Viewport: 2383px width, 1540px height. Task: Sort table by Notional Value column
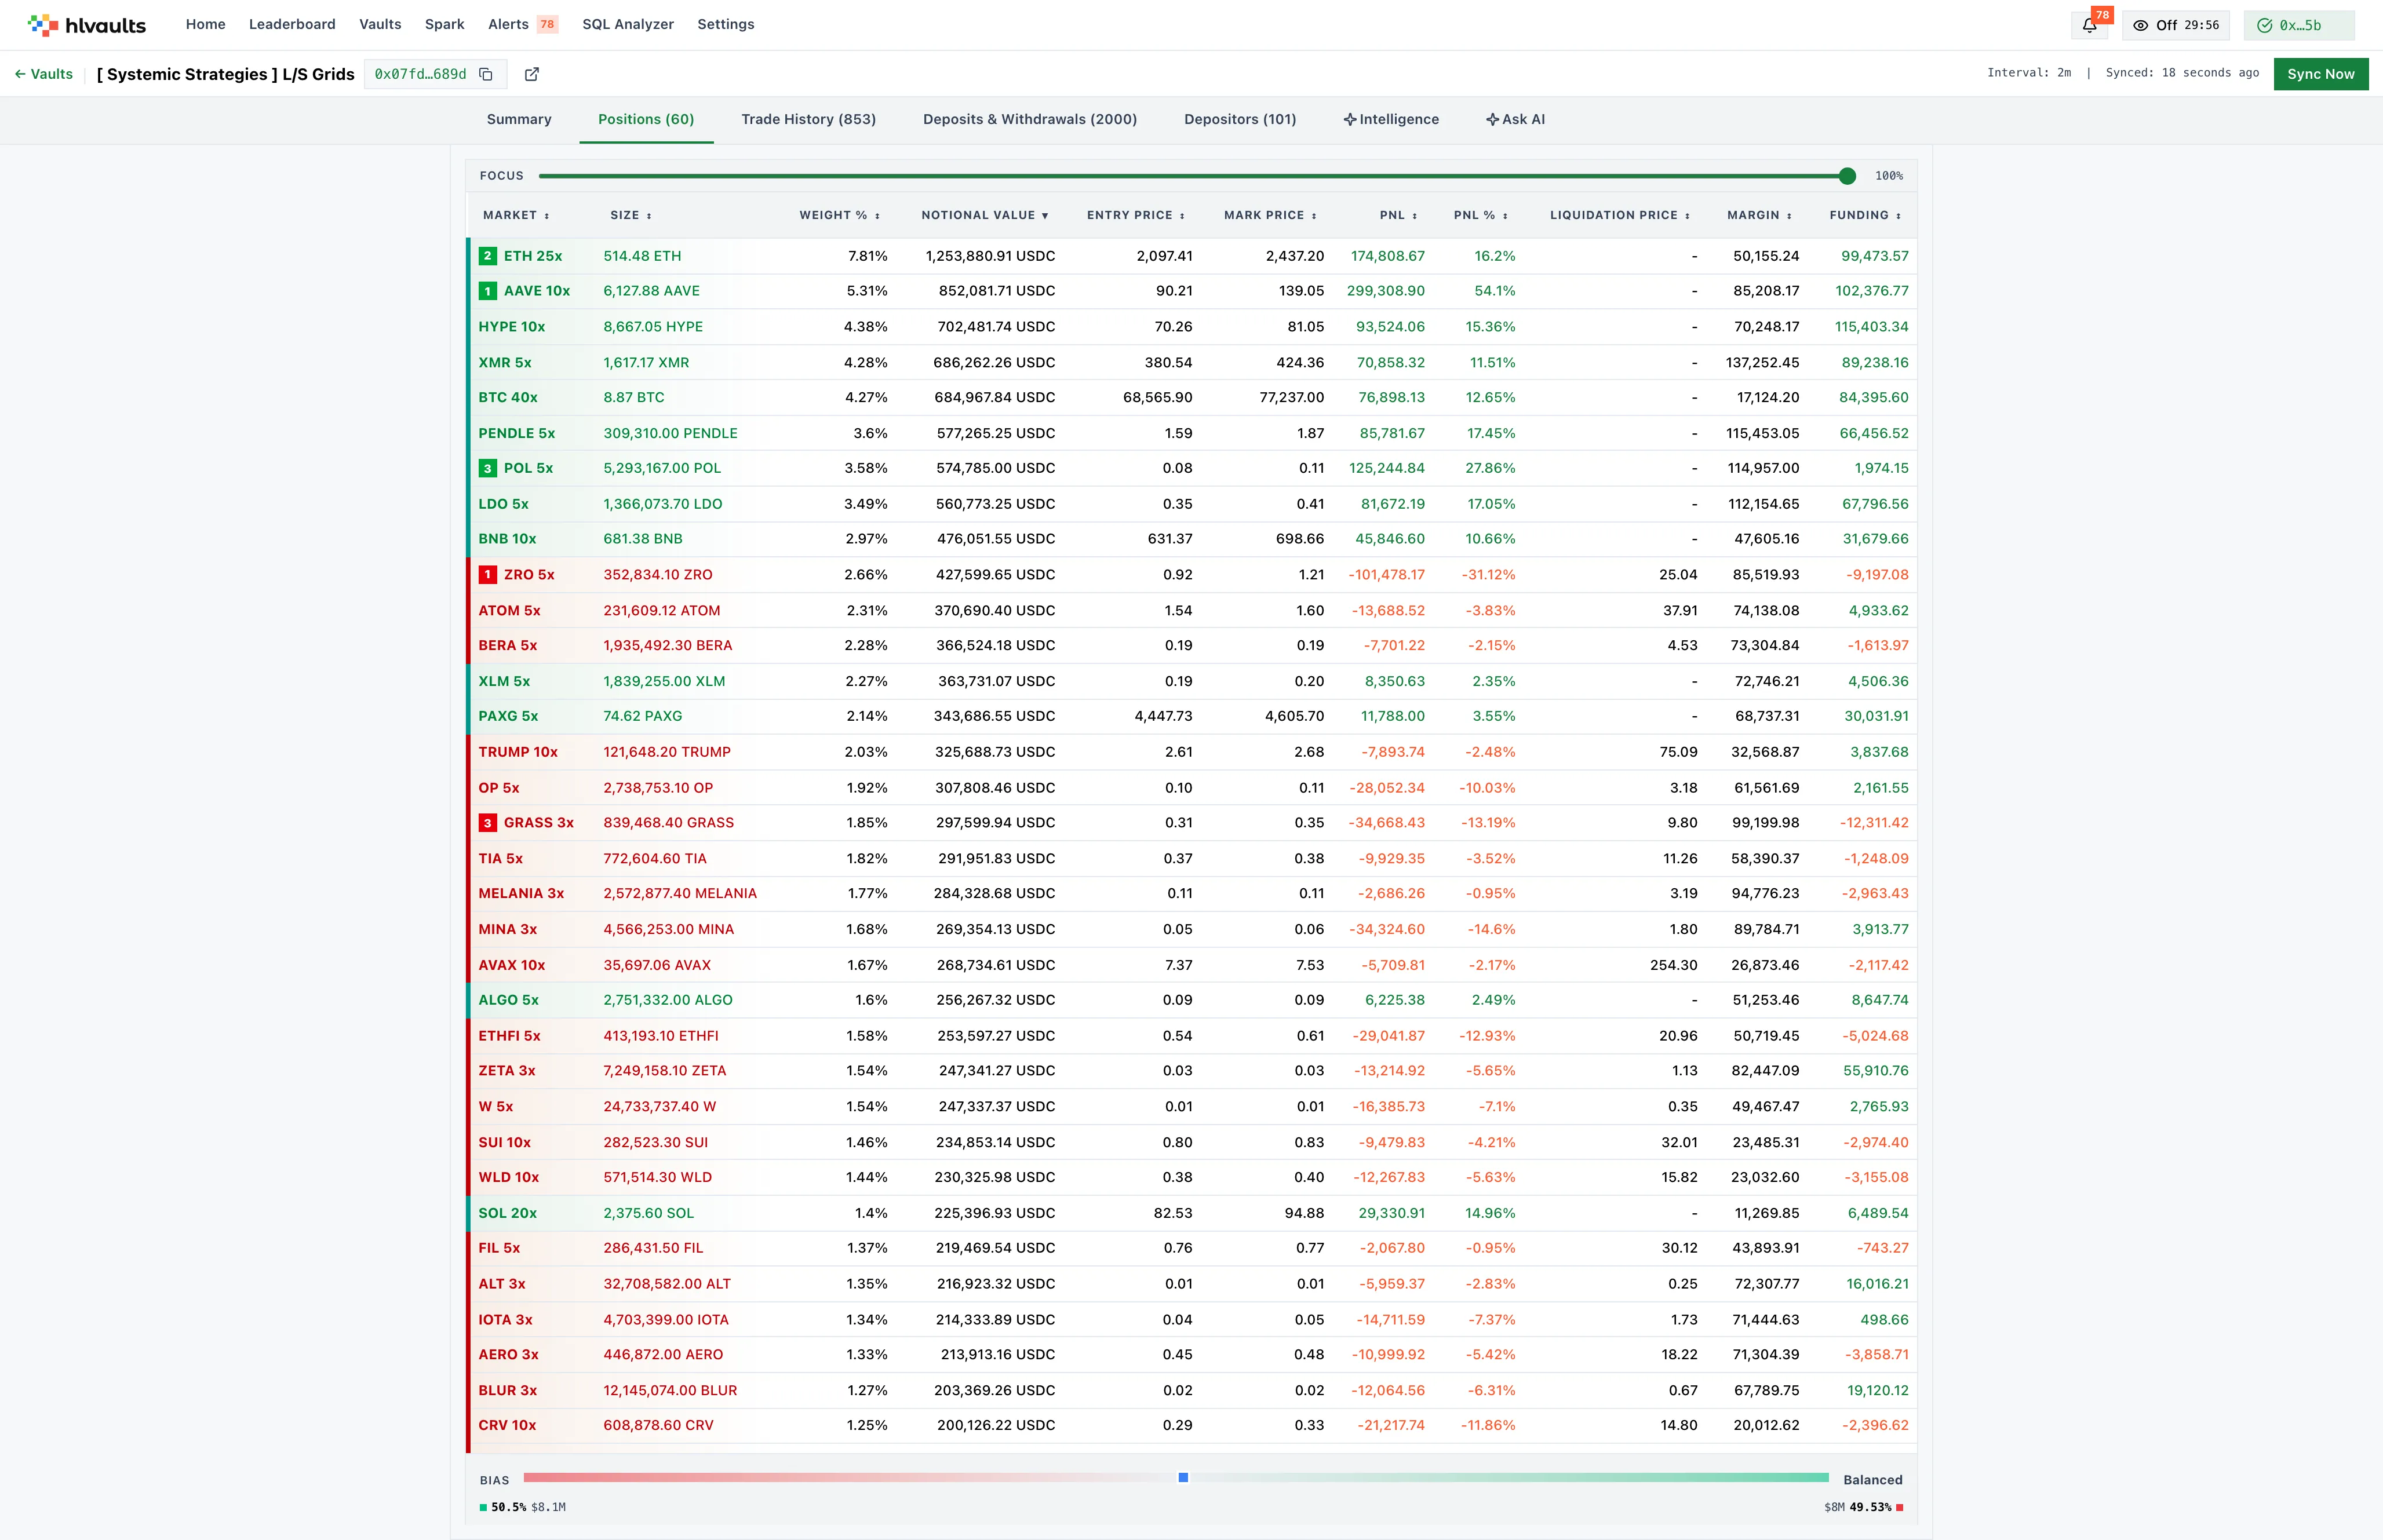(x=985, y=215)
